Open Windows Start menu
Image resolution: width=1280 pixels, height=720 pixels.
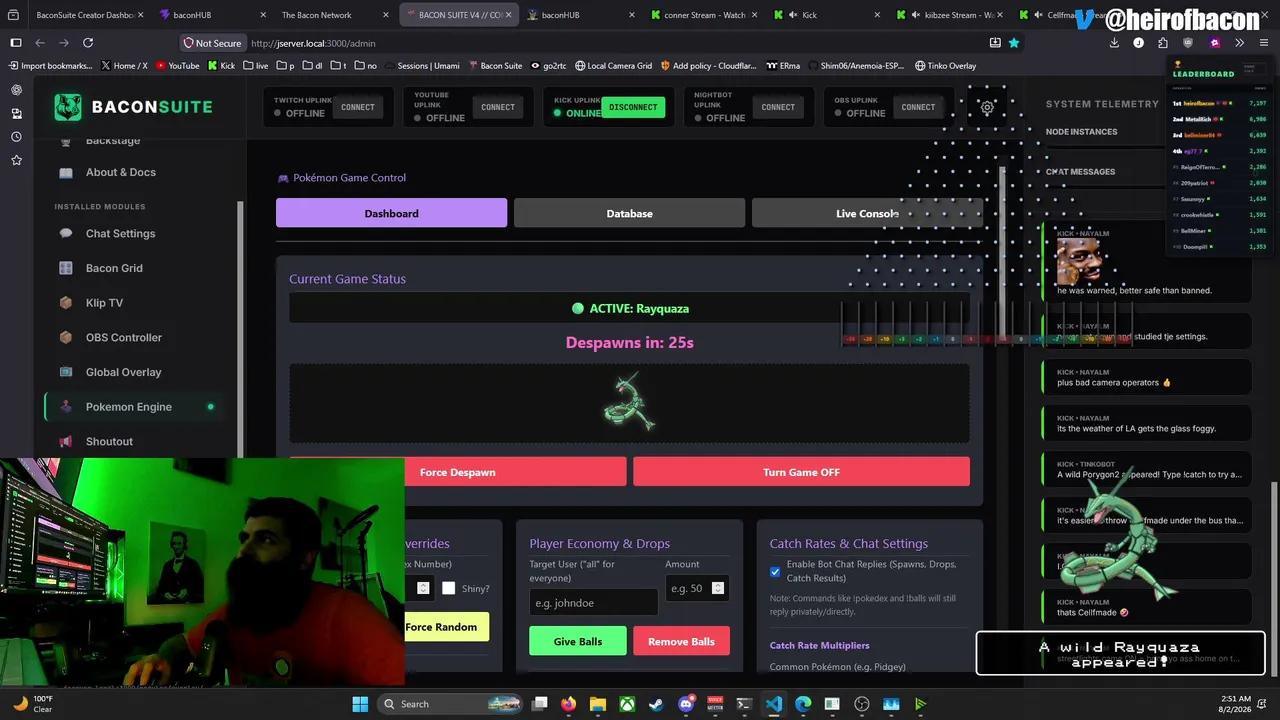point(360,704)
